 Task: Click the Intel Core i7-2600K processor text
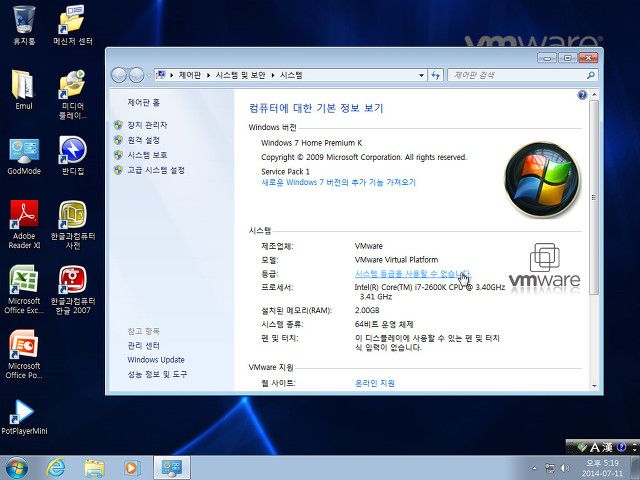click(x=430, y=291)
